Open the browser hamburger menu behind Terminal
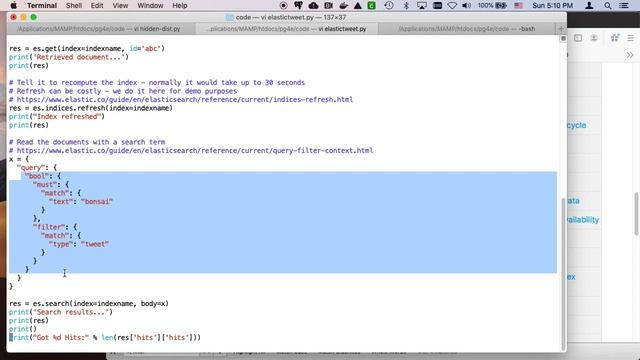 (631, 38)
